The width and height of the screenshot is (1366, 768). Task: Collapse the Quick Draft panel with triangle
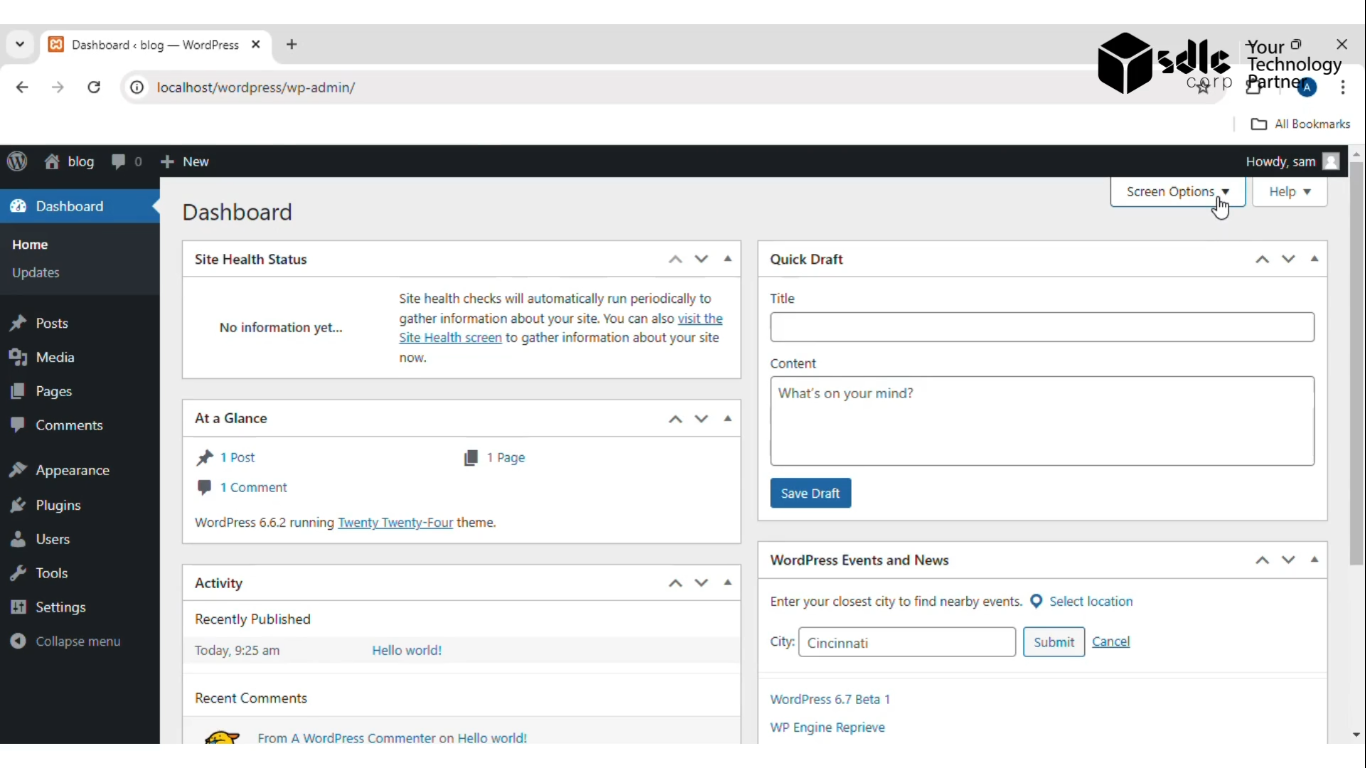coord(1314,259)
